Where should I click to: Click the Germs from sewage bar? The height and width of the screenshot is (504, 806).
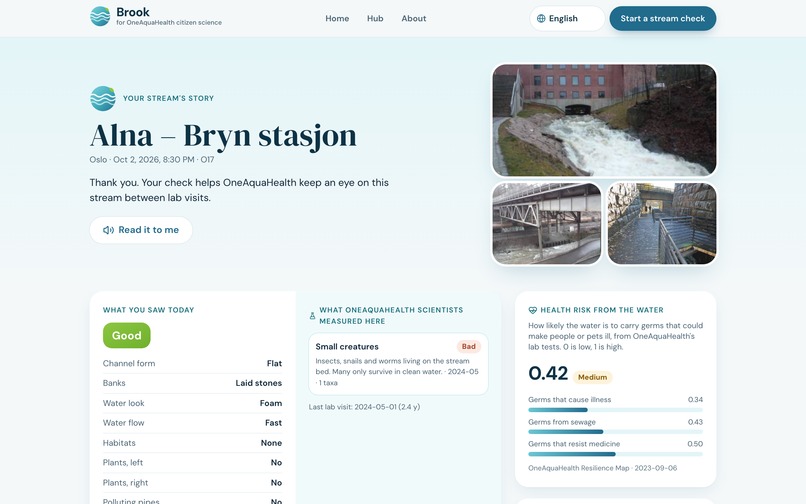click(615, 432)
